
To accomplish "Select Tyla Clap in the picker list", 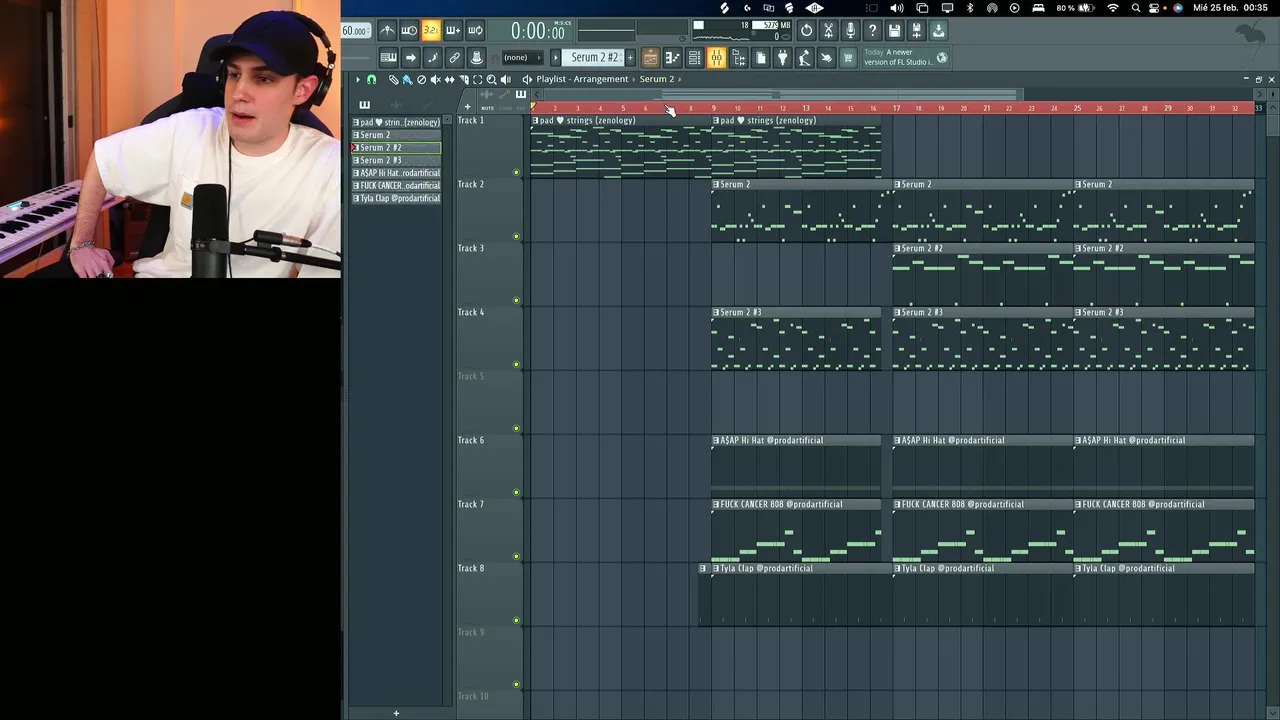I will click(x=396, y=198).
